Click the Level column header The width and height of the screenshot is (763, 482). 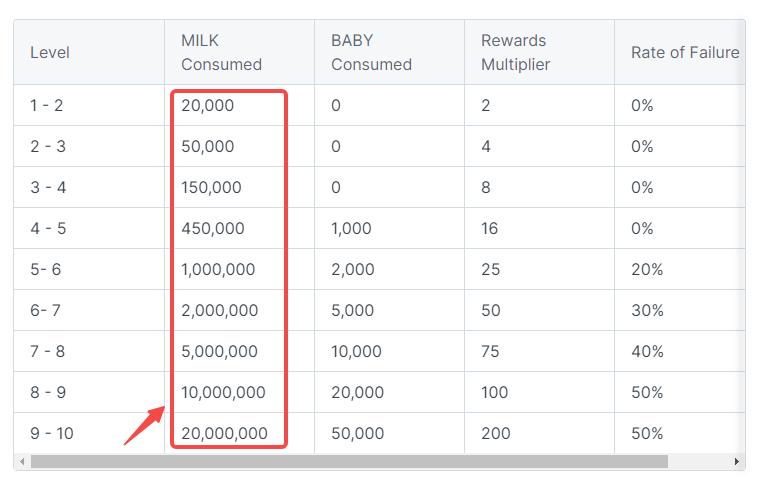point(50,52)
